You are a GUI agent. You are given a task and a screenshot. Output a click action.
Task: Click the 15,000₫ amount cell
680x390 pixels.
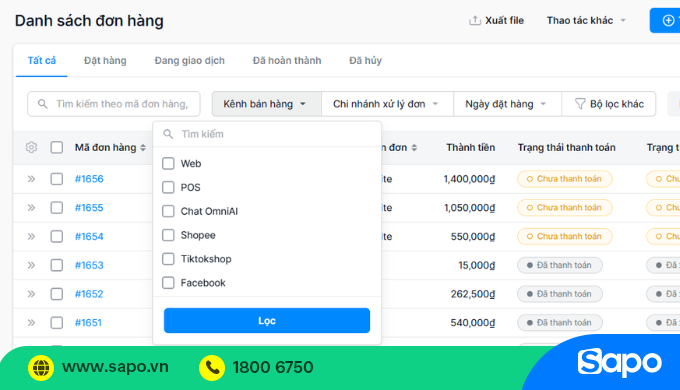pyautogui.click(x=477, y=265)
